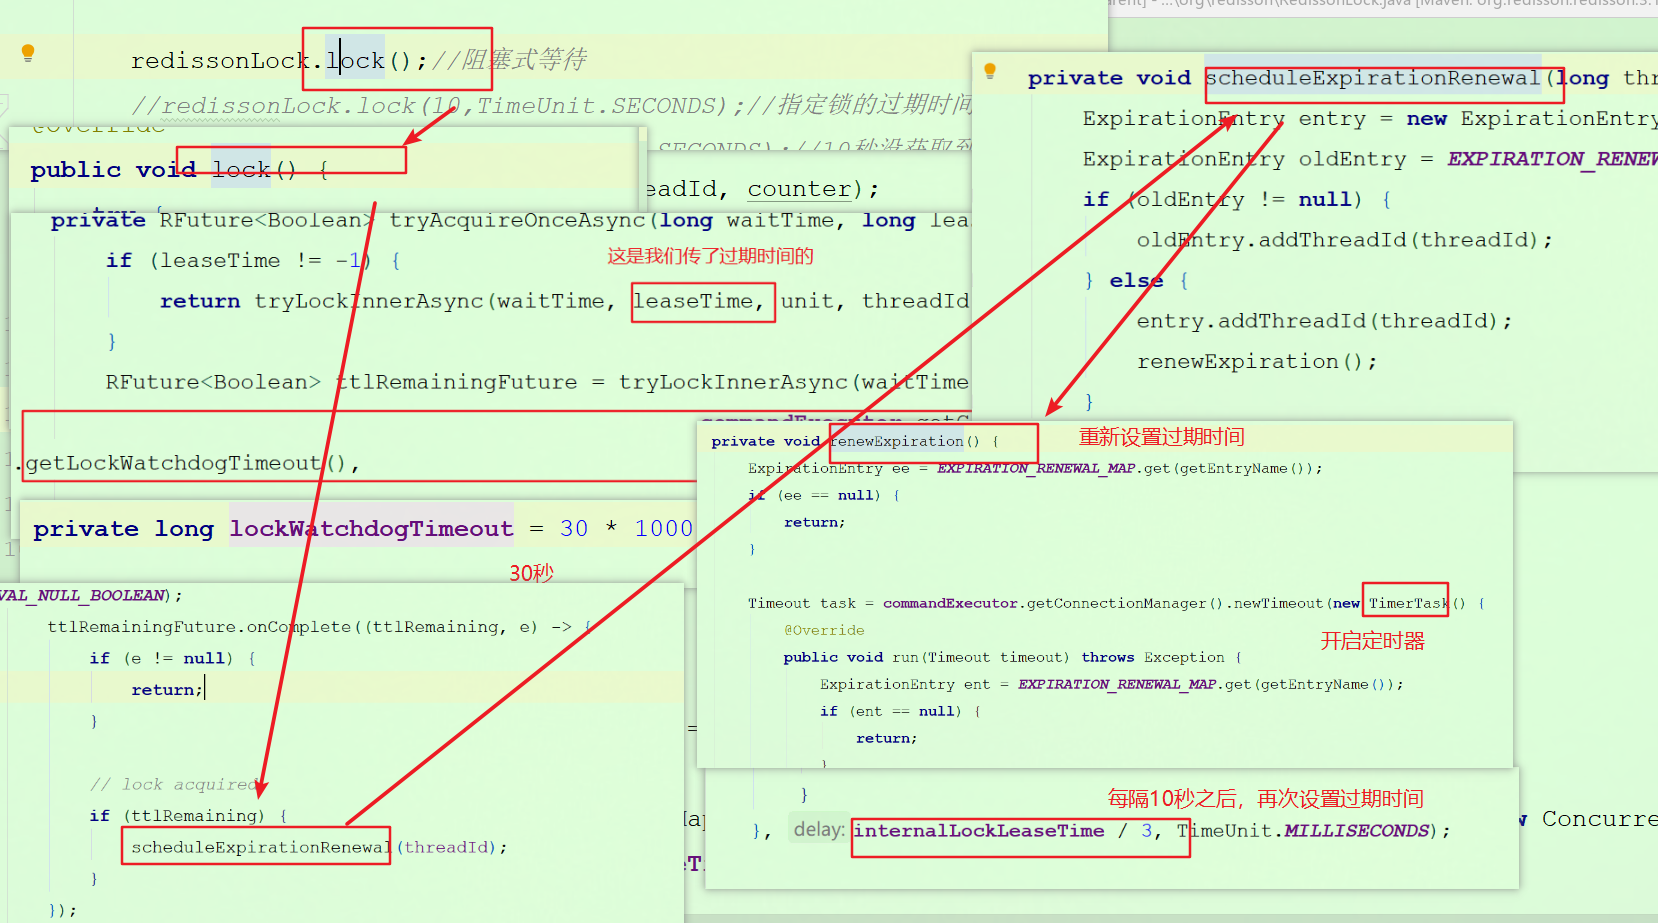This screenshot has width=1658, height=923.
Task: Click TimeUnit.MILLISECONDS argument
Action: pyautogui.click(x=1303, y=831)
